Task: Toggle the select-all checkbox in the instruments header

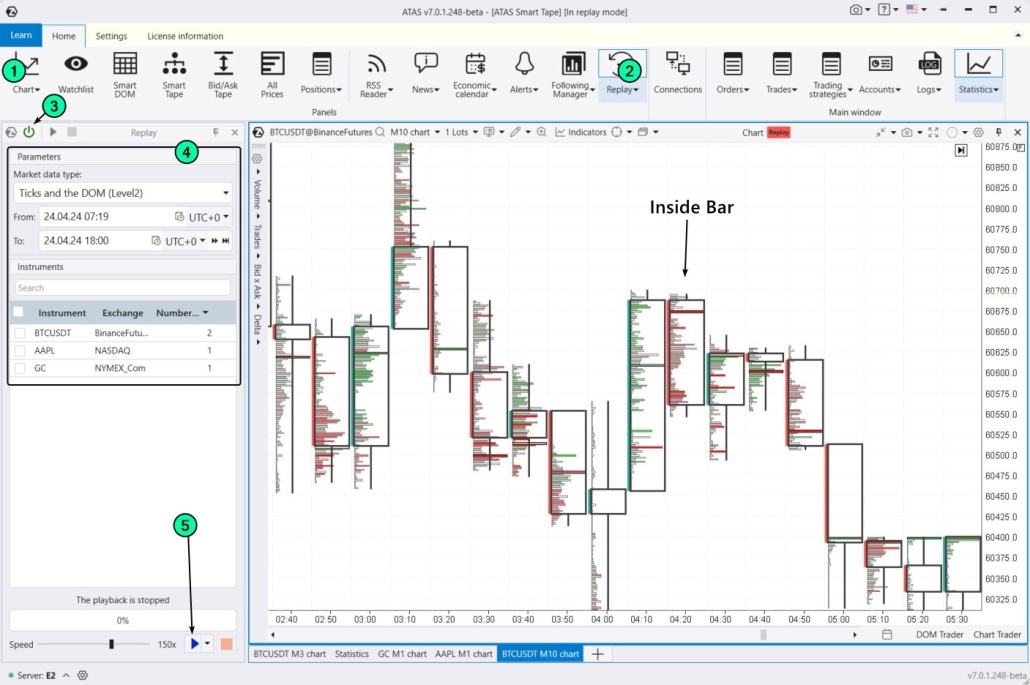Action: click(17, 312)
